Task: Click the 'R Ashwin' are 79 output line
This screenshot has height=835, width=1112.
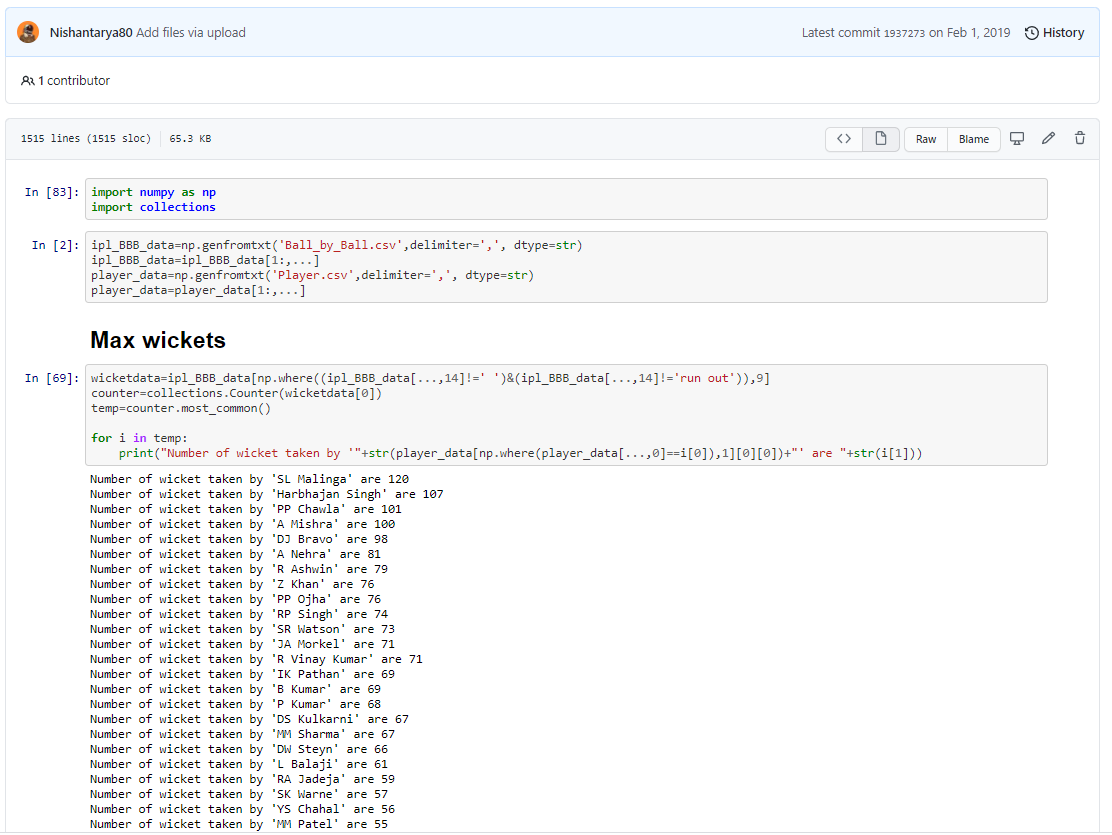Action: [x=239, y=569]
